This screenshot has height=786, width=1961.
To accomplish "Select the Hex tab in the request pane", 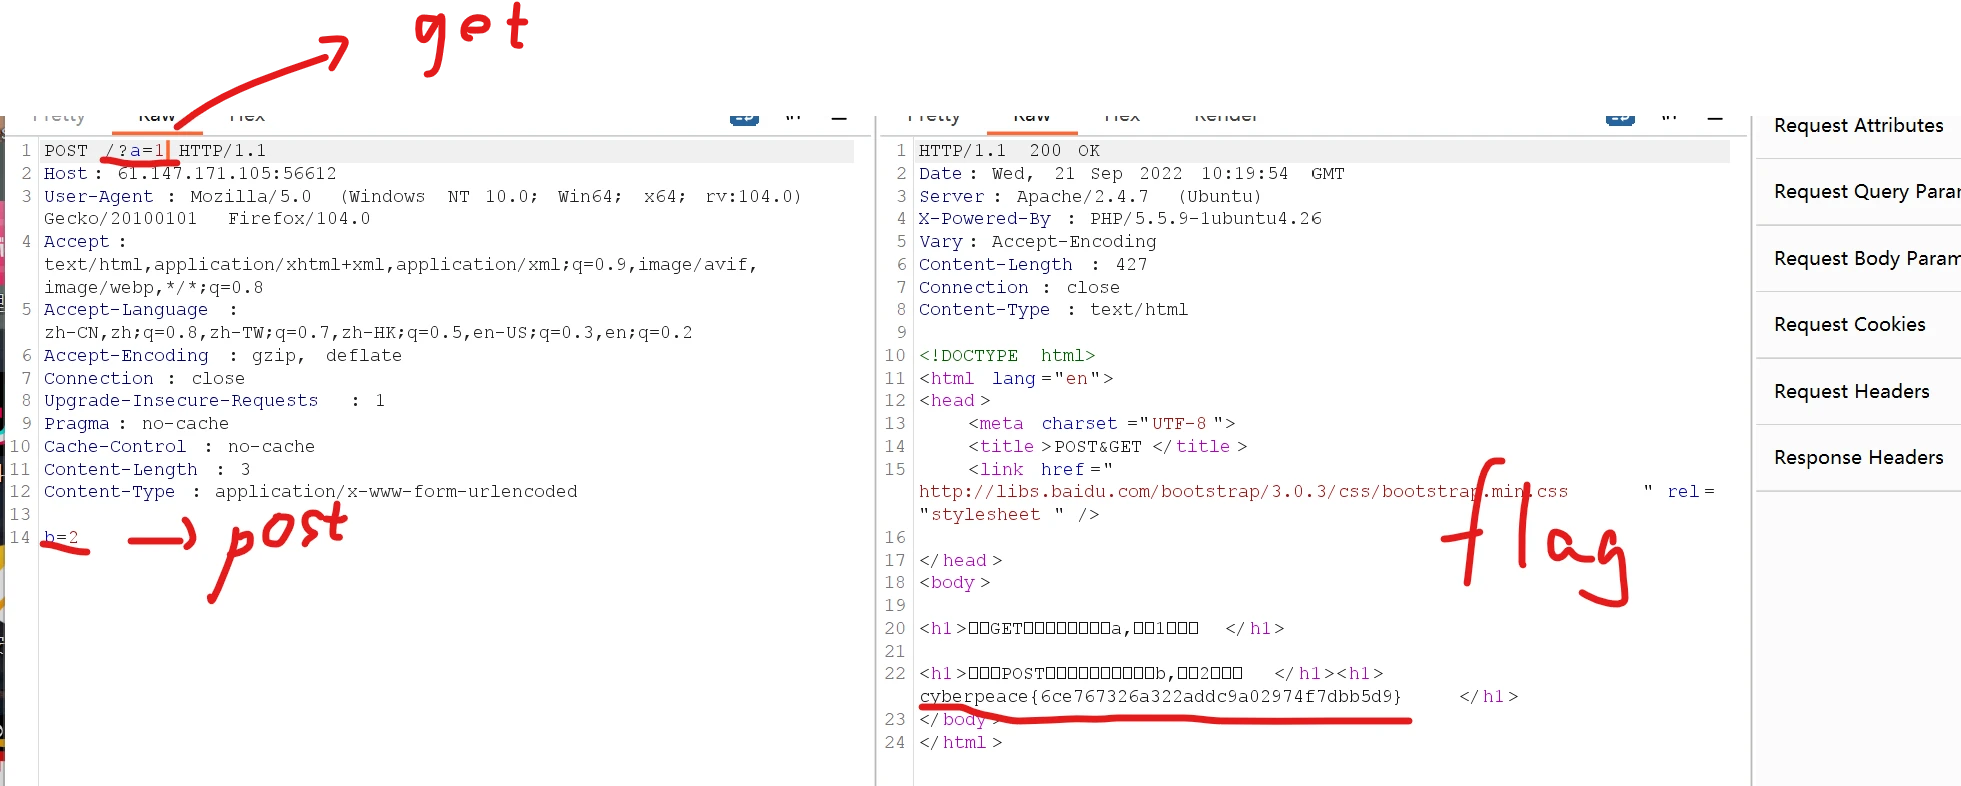I will coord(247,118).
